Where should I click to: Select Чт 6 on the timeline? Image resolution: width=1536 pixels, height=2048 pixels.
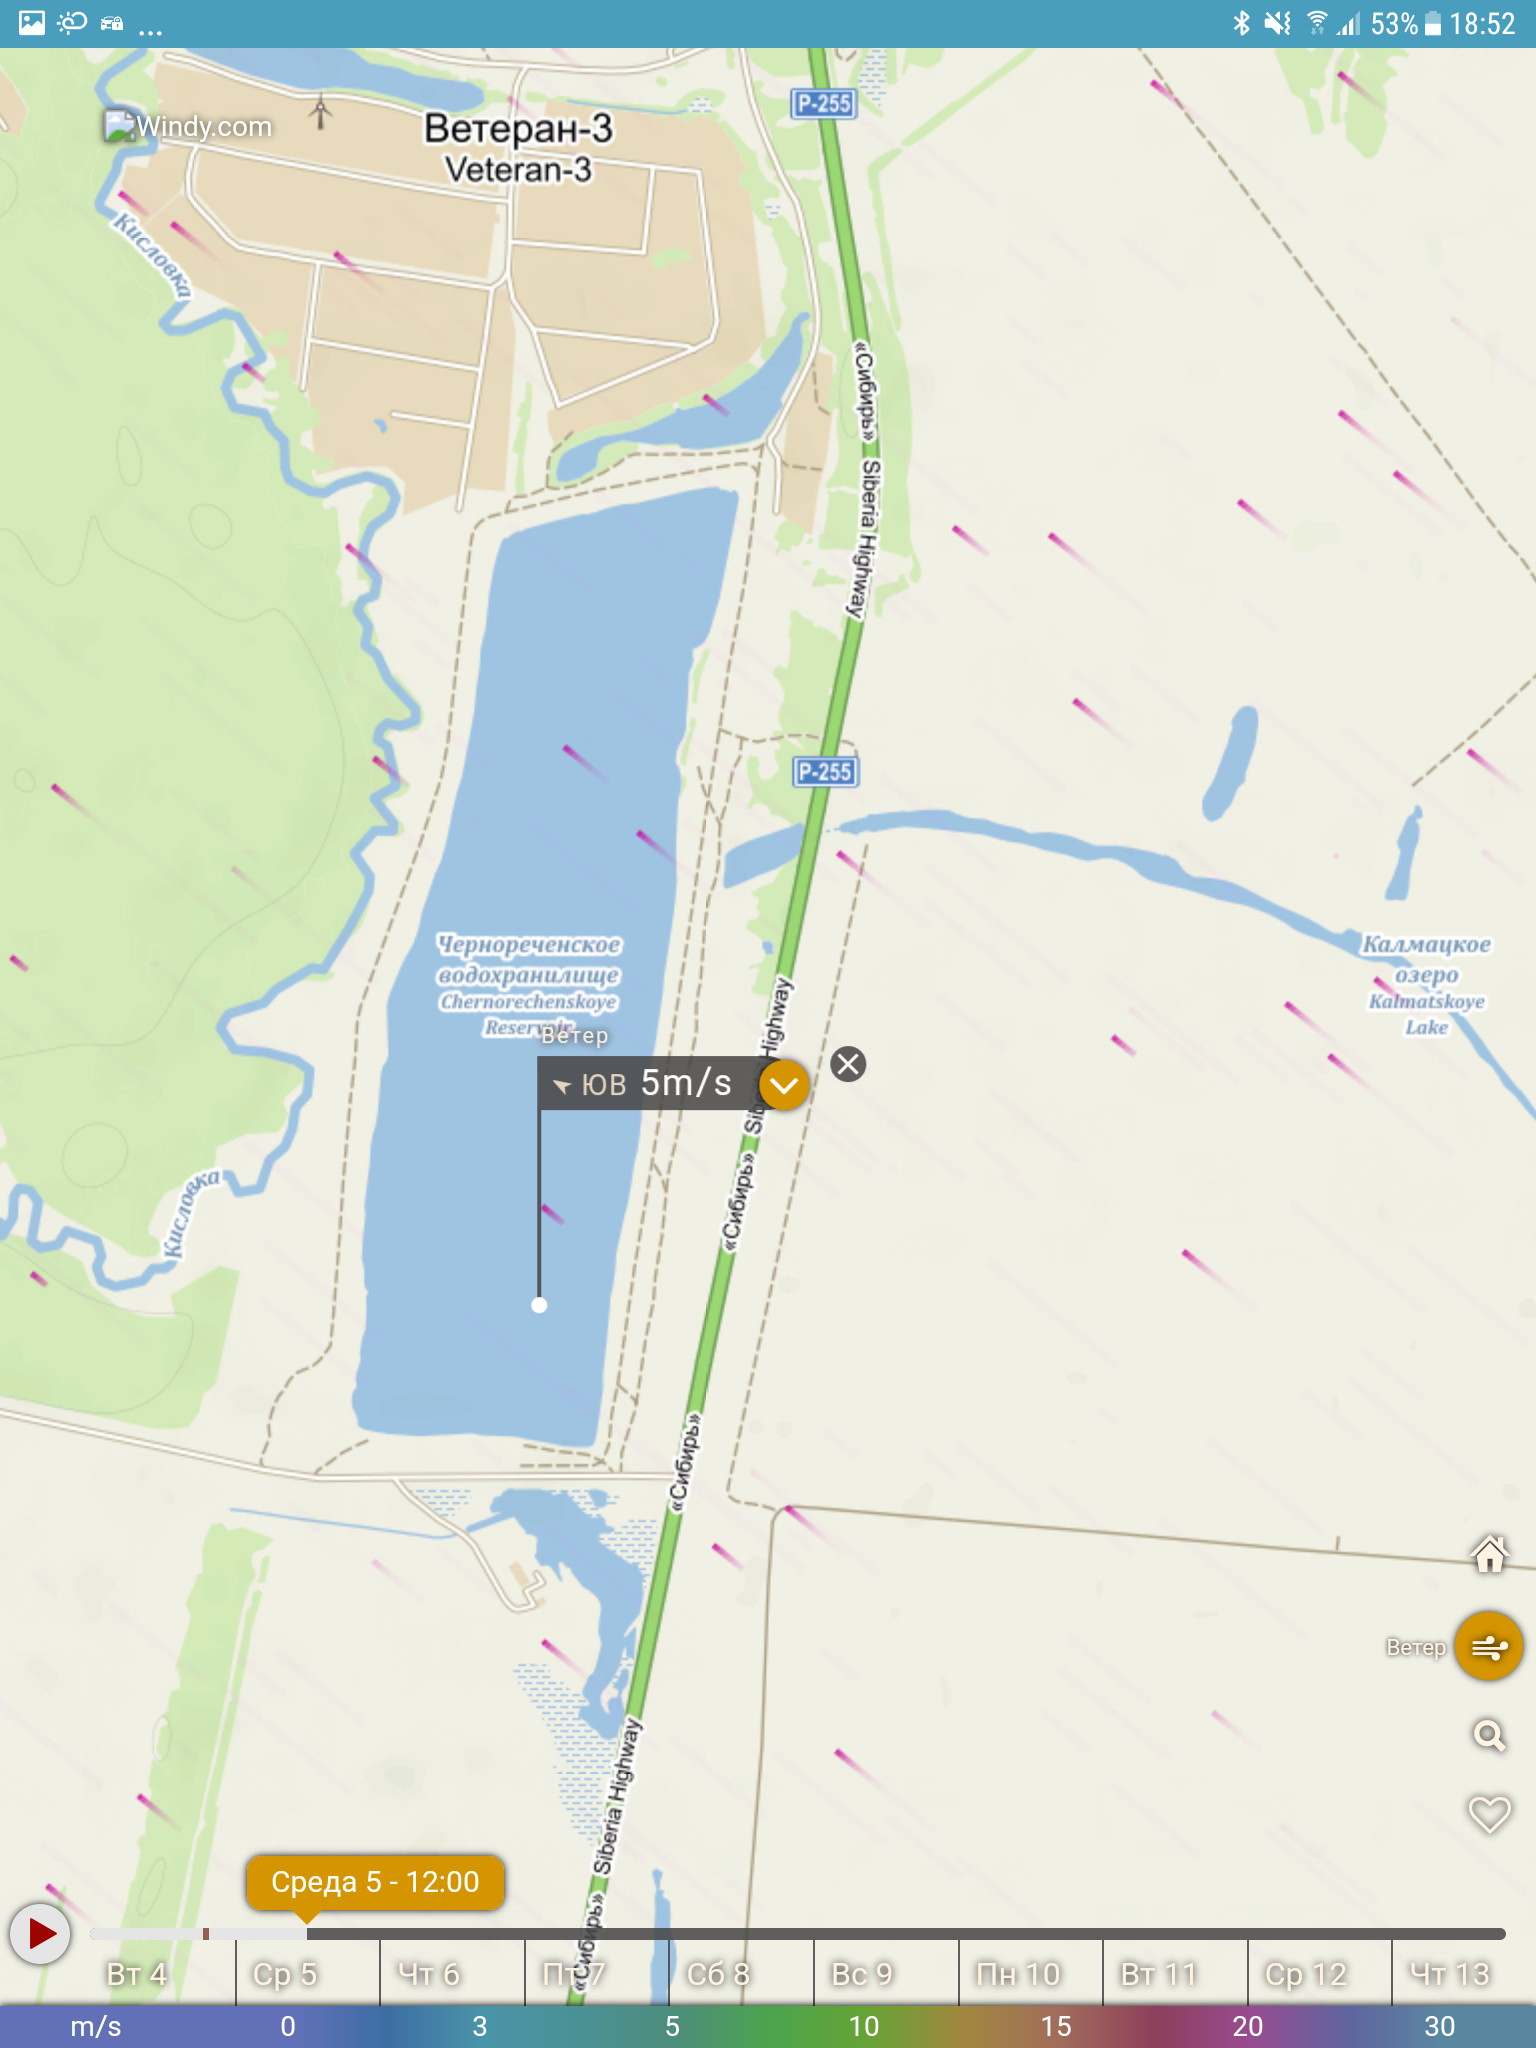[x=429, y=1974]
